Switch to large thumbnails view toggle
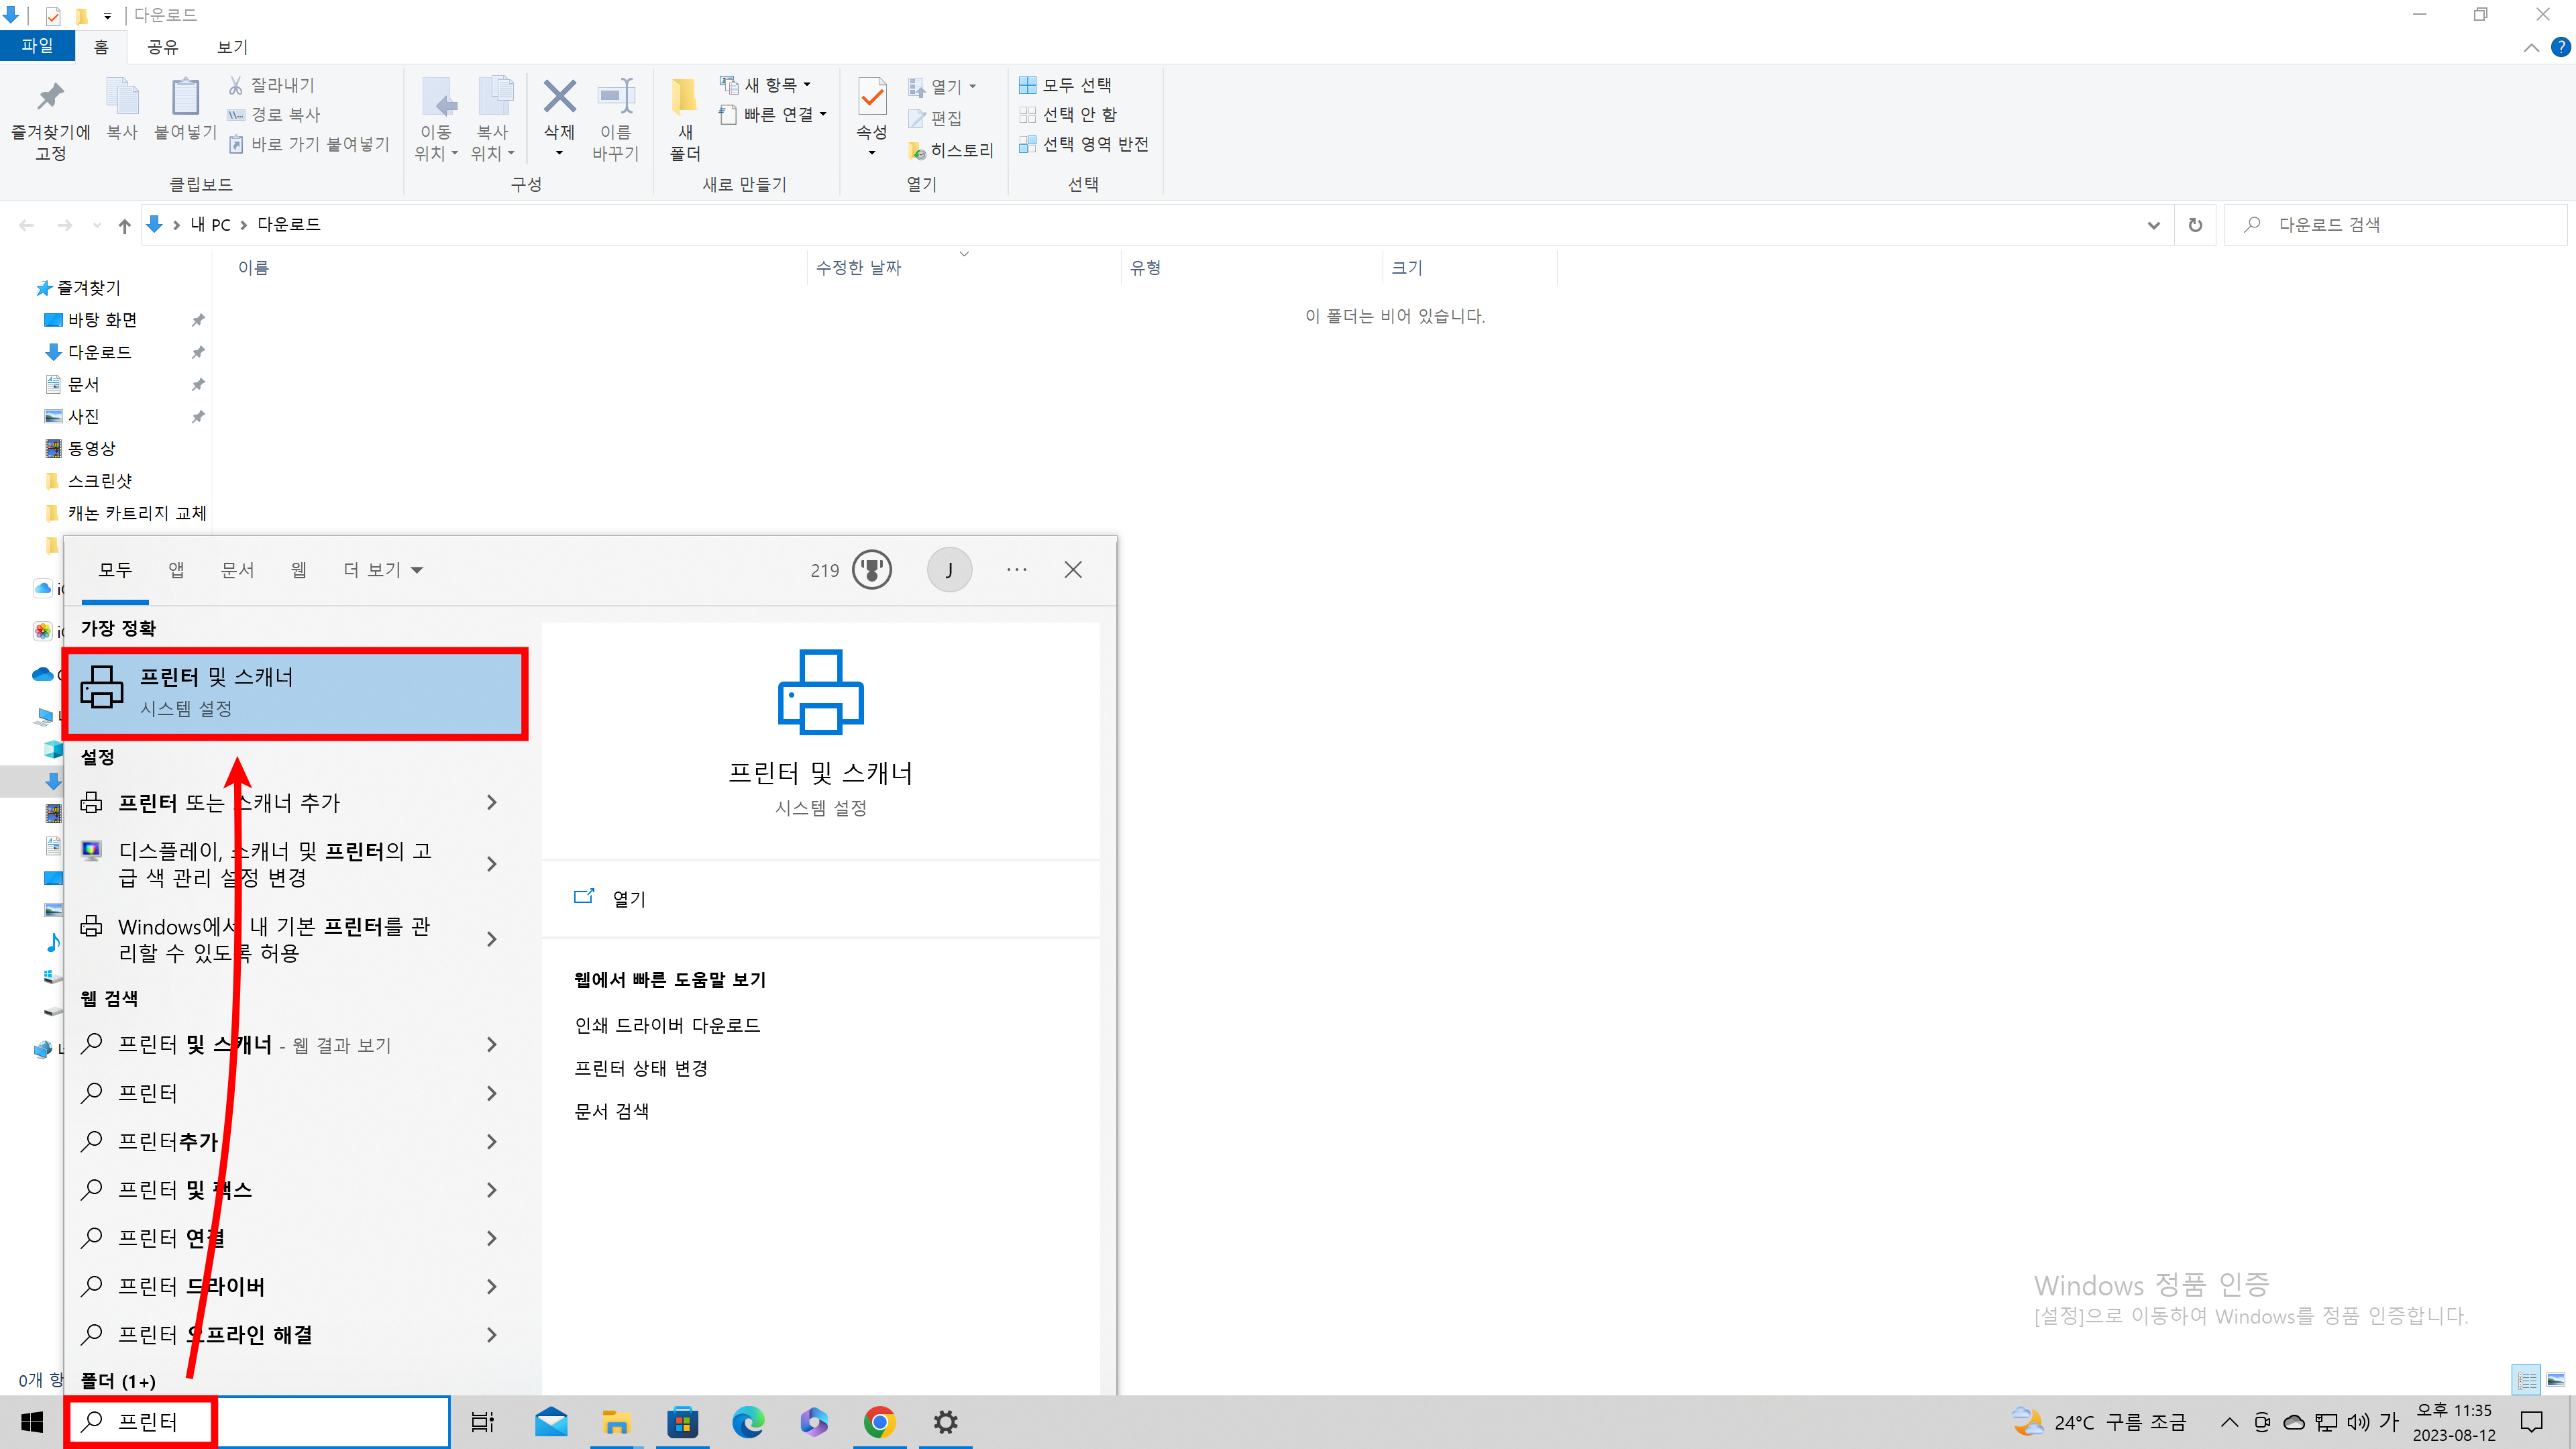The width and height of the screenshot is (2576, 1449). click(2555, 1380)
